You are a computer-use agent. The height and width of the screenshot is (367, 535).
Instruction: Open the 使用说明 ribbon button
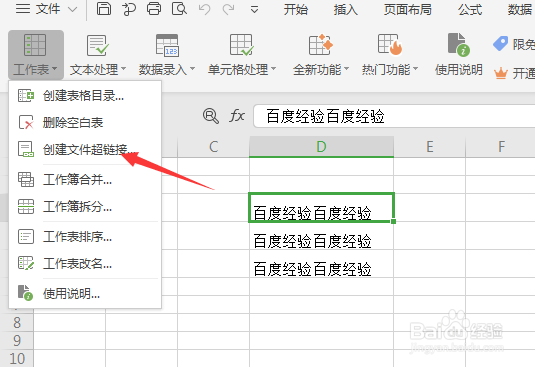459,55
